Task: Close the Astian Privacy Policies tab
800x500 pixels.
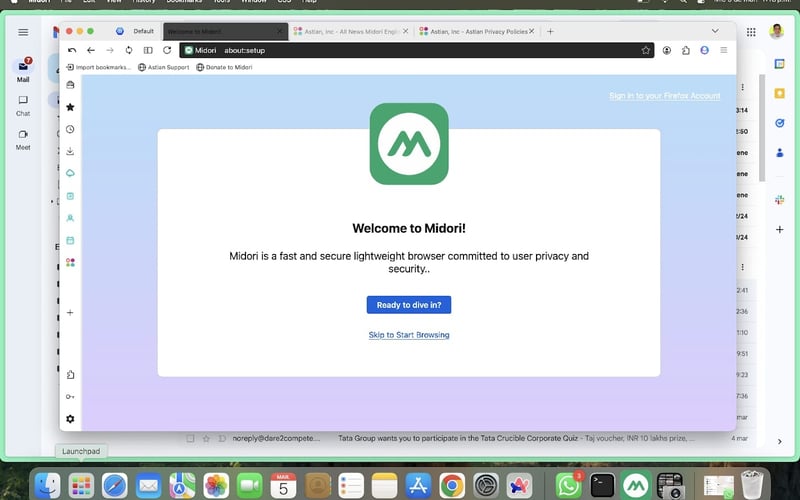Action: [531, 31]
